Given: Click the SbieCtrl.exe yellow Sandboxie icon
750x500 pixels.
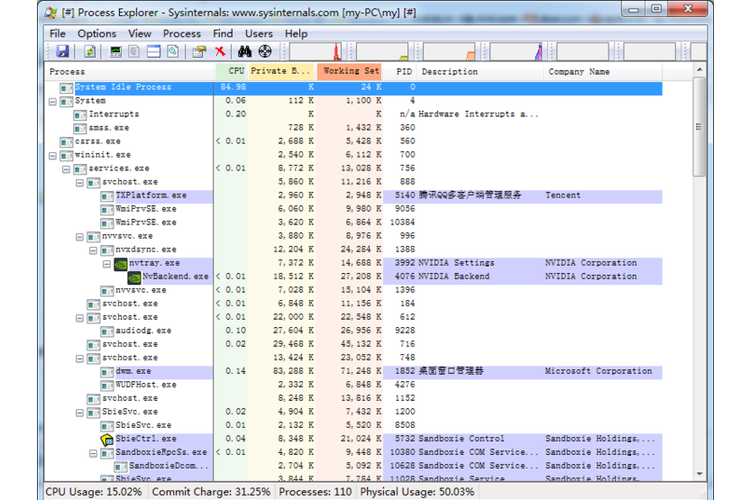Looking at the screenshot, I should (x=107, y=439).
